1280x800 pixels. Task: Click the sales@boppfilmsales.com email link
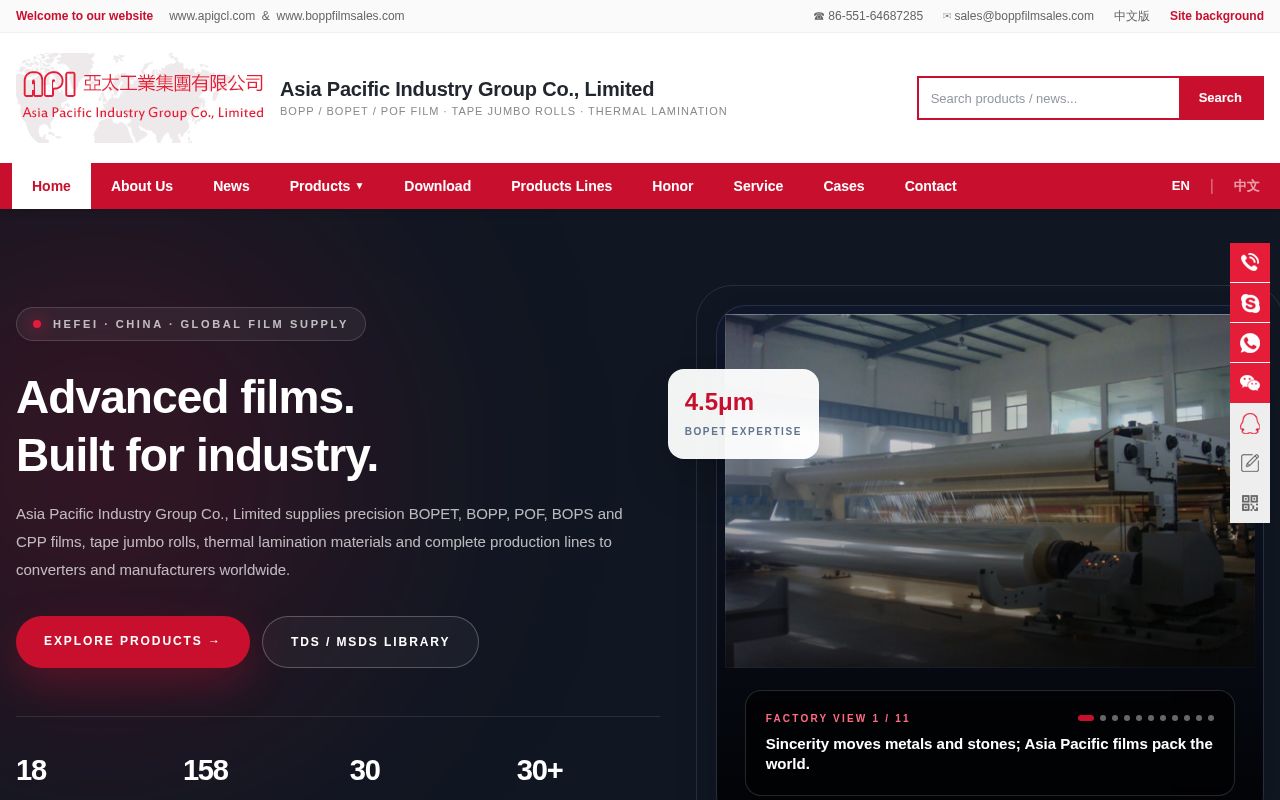(x=1018, y=16)
